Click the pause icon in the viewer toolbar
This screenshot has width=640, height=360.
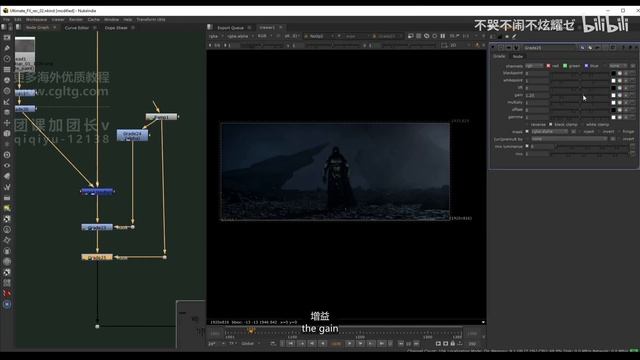pos(442,36)
